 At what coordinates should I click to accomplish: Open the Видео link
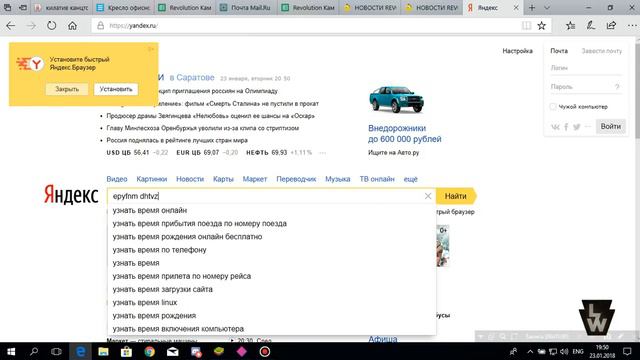(x=117, y=179)
